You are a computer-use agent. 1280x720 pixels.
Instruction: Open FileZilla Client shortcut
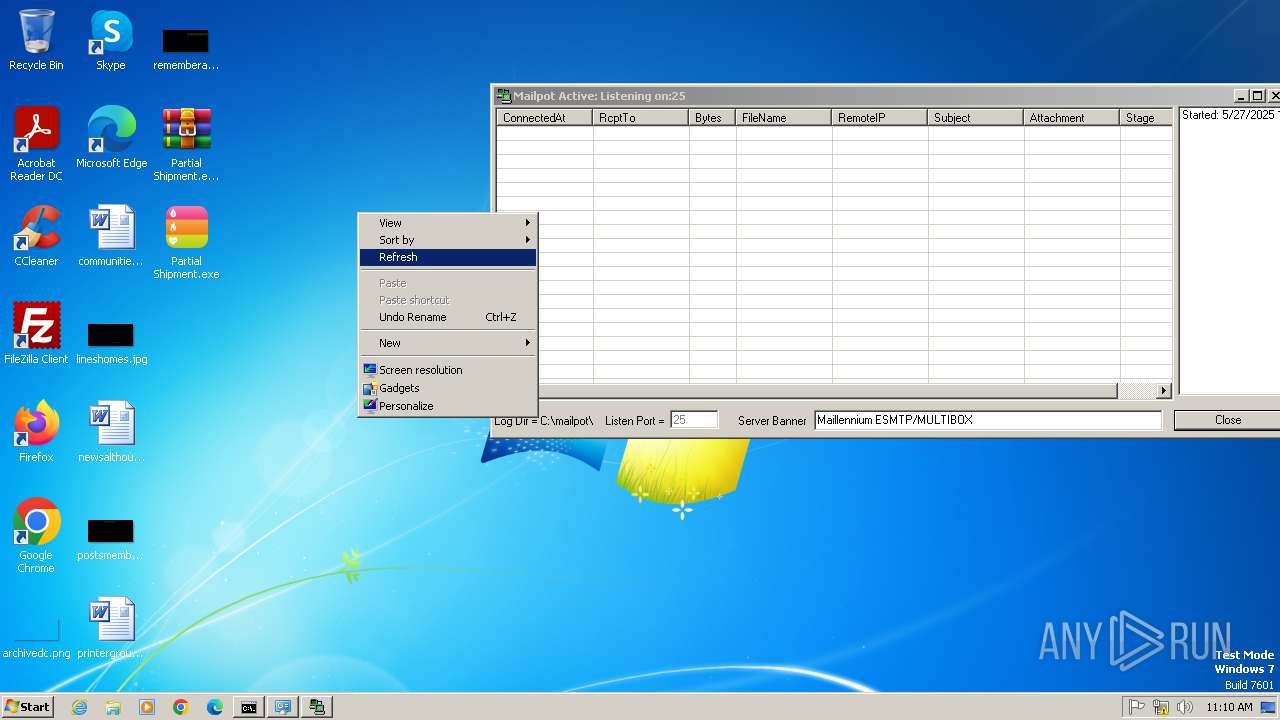pyautogui.click(x=36, y=334)
